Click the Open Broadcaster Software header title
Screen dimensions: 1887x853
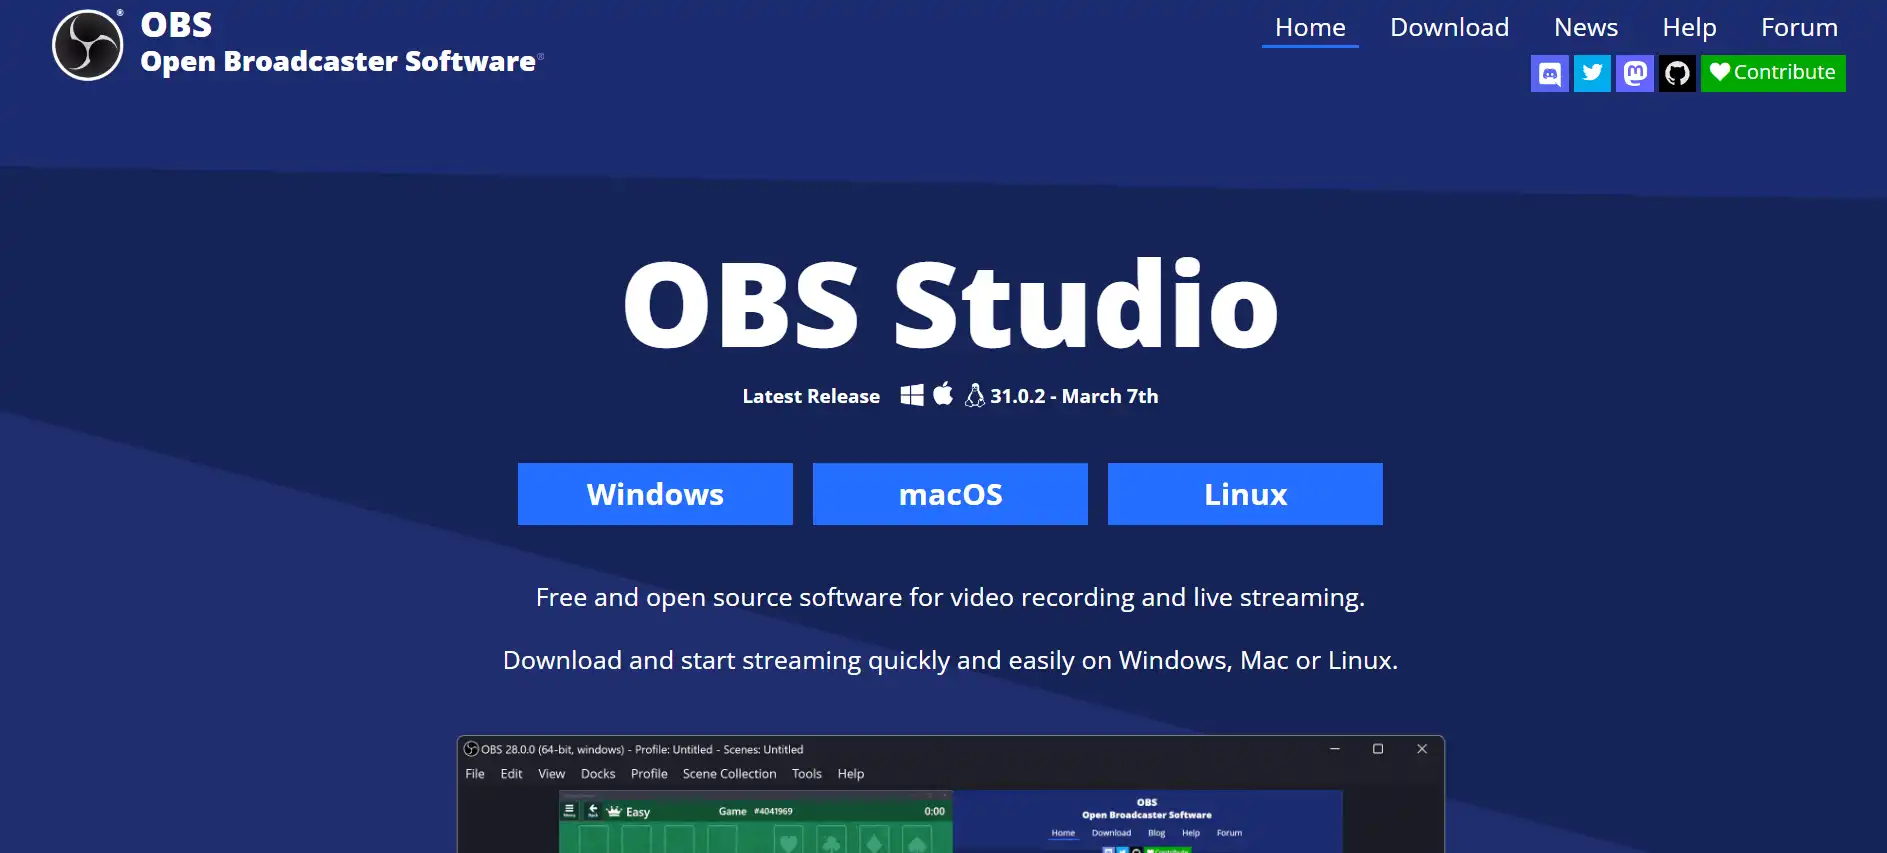338,62
